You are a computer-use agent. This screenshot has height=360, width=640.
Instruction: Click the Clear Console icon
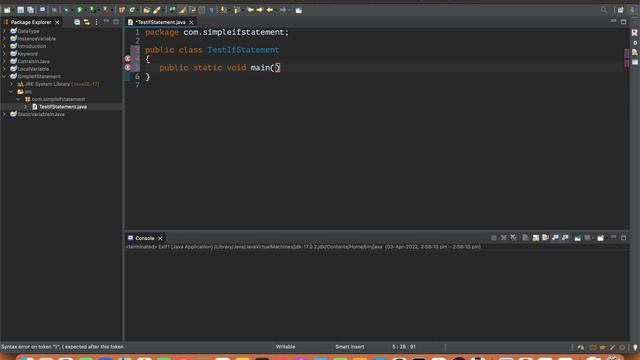(x=525, y=238)
